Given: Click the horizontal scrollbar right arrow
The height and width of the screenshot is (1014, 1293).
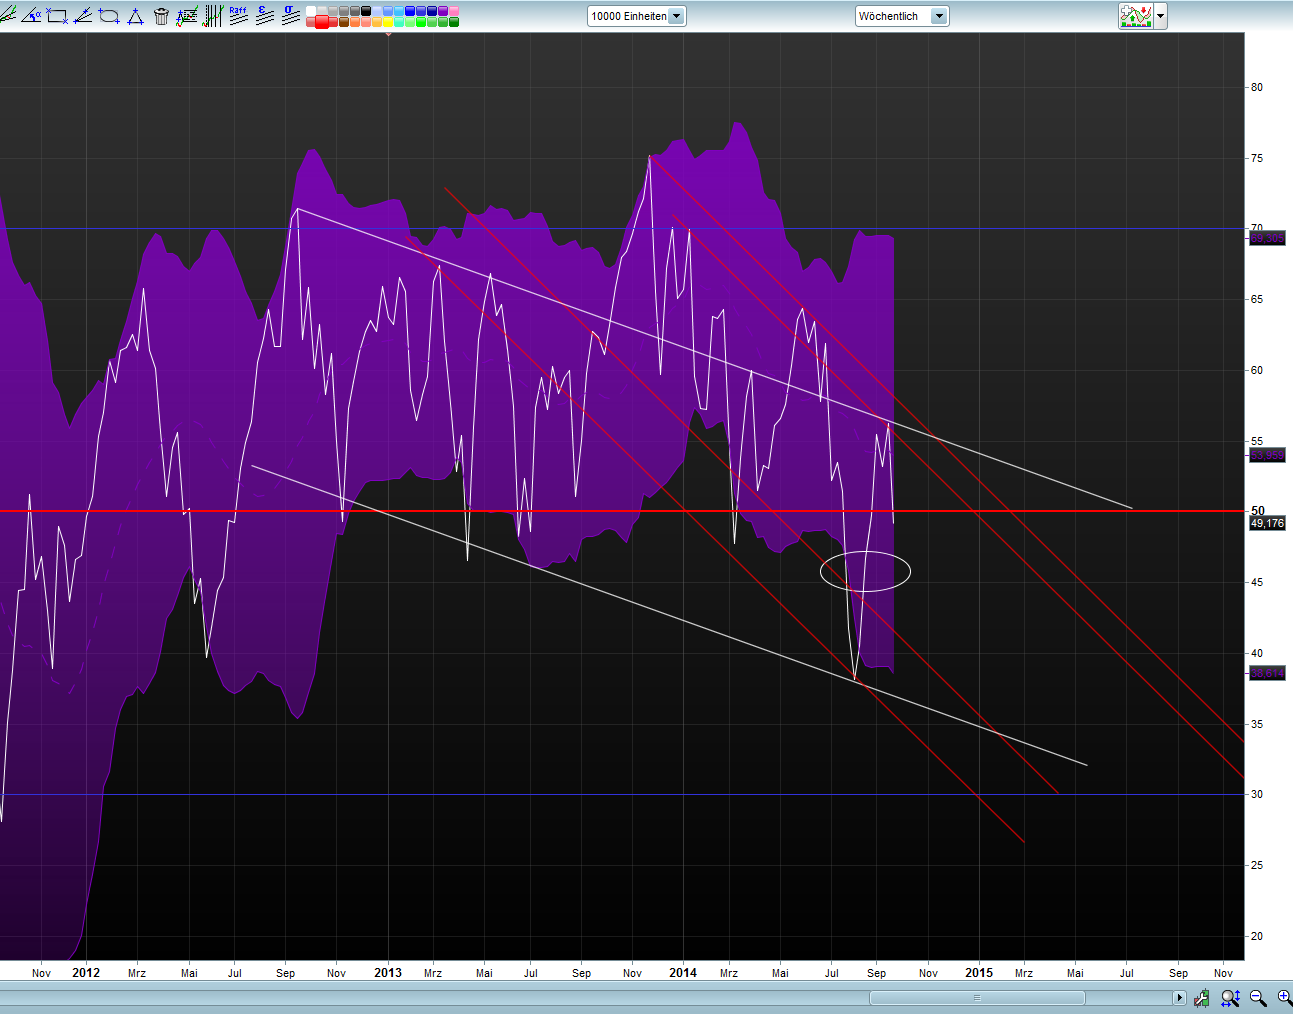Looking at the screenshot, I should click(1179, 998).
